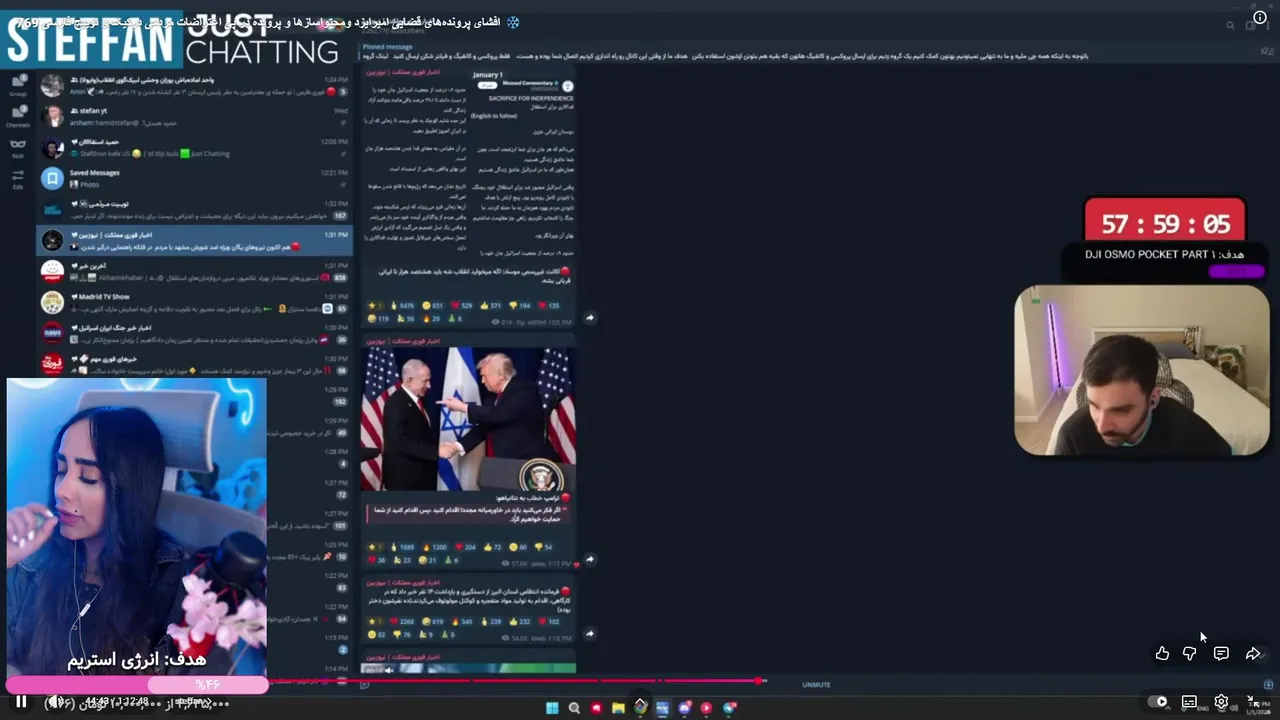
Task: Toggle the autoplay switch in player controls
Action: click(x=1158, y=702)
